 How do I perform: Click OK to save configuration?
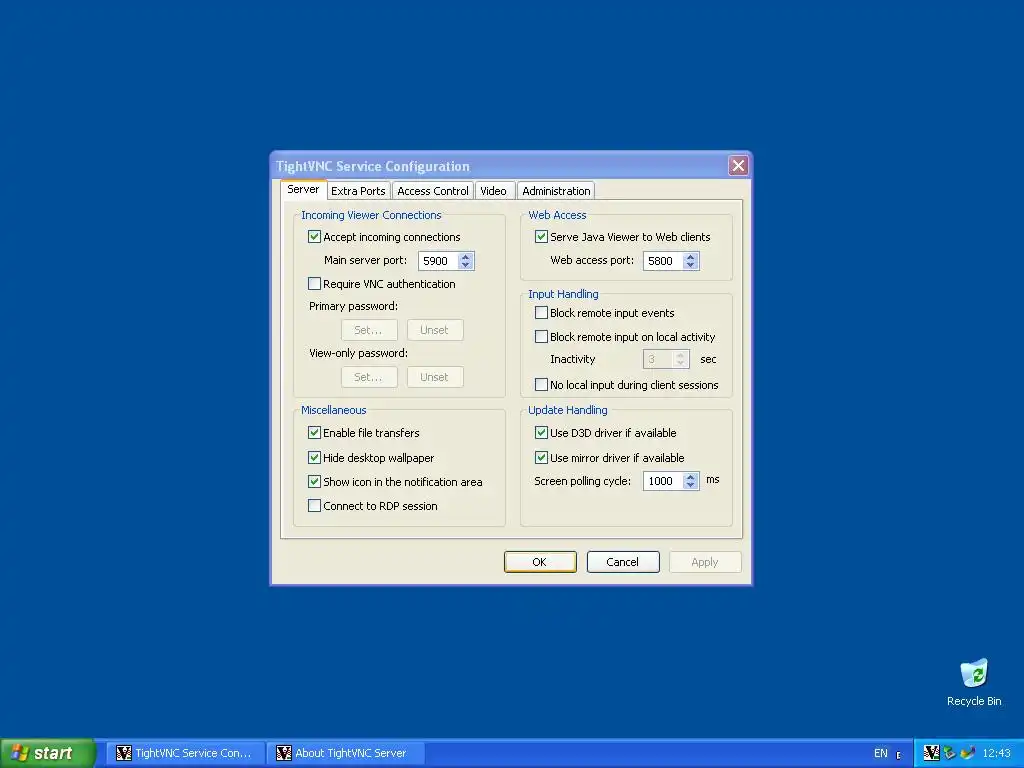(540, 562)
